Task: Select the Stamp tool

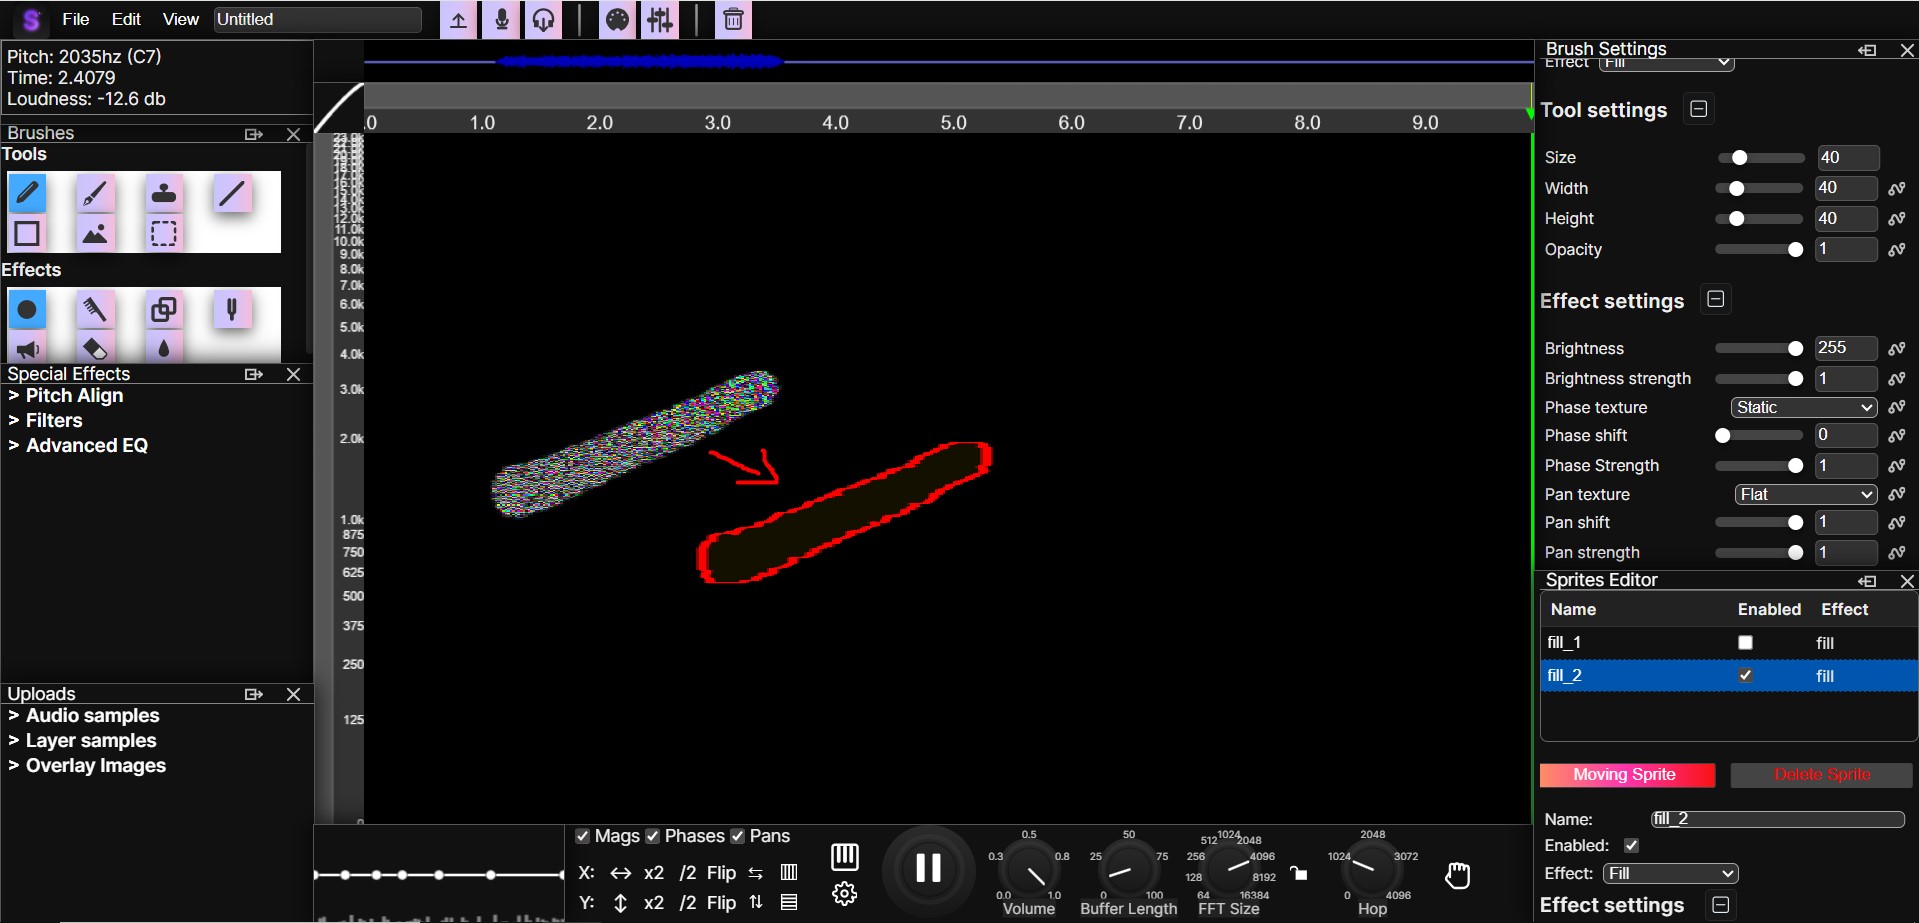Action: pyautogui.click(x=164, y=192)
